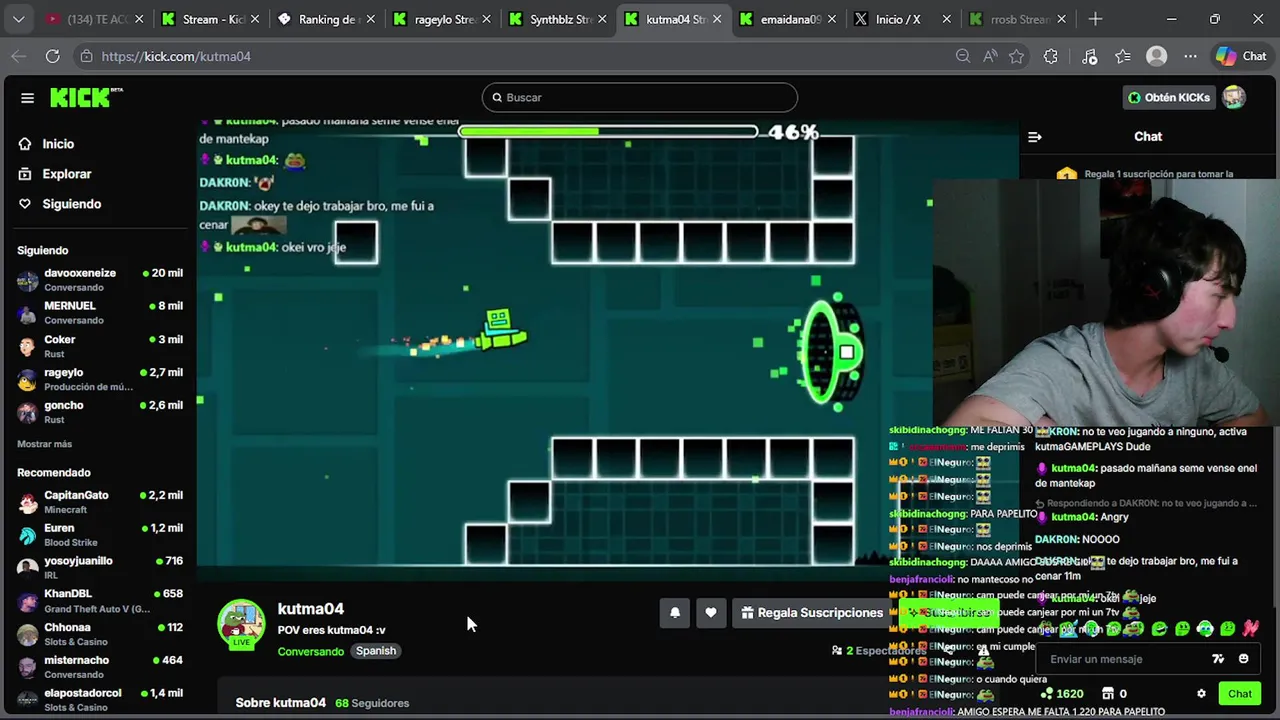Click the browser back button
The width and height of the screenshot is (1280, 720).
coord(18,57)
